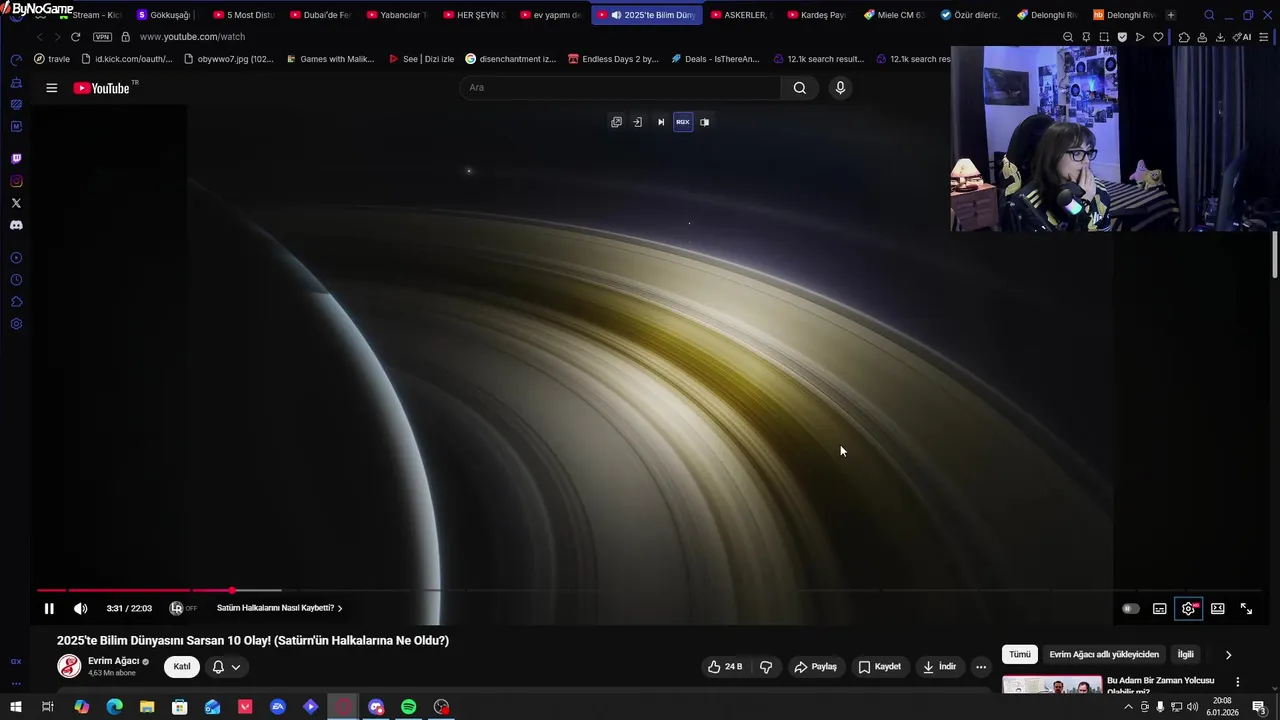Open Twitch from the Opera GX sidebar
Viewport: 1280px width, 720px height.
coord(16,159)
